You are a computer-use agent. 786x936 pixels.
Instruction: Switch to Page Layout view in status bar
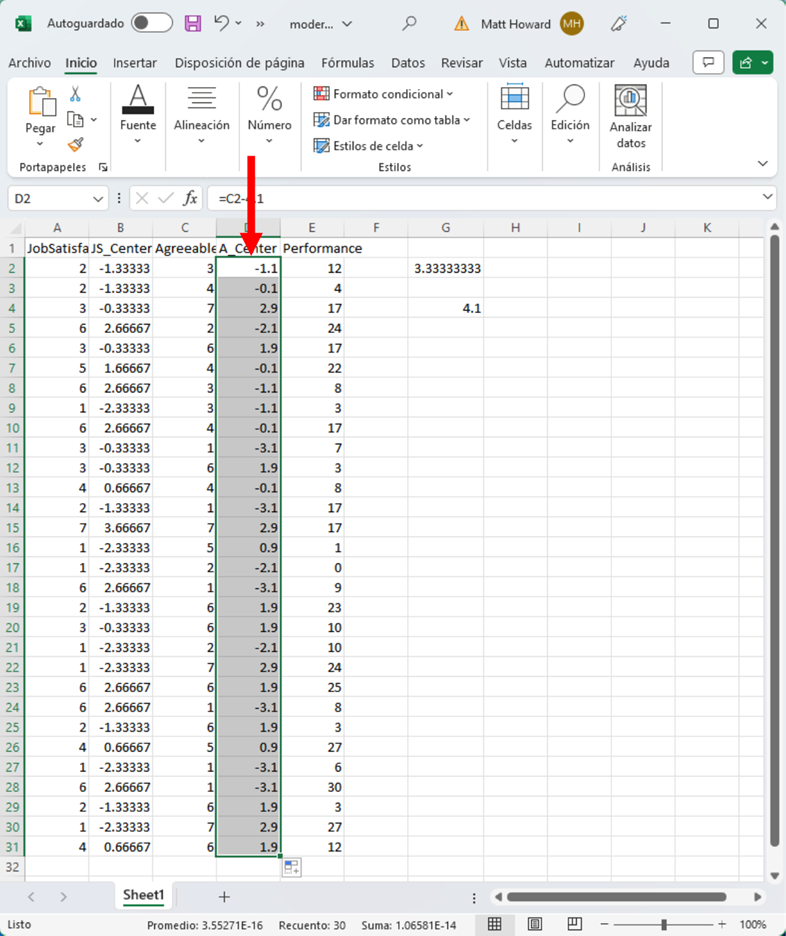point(535,924)
